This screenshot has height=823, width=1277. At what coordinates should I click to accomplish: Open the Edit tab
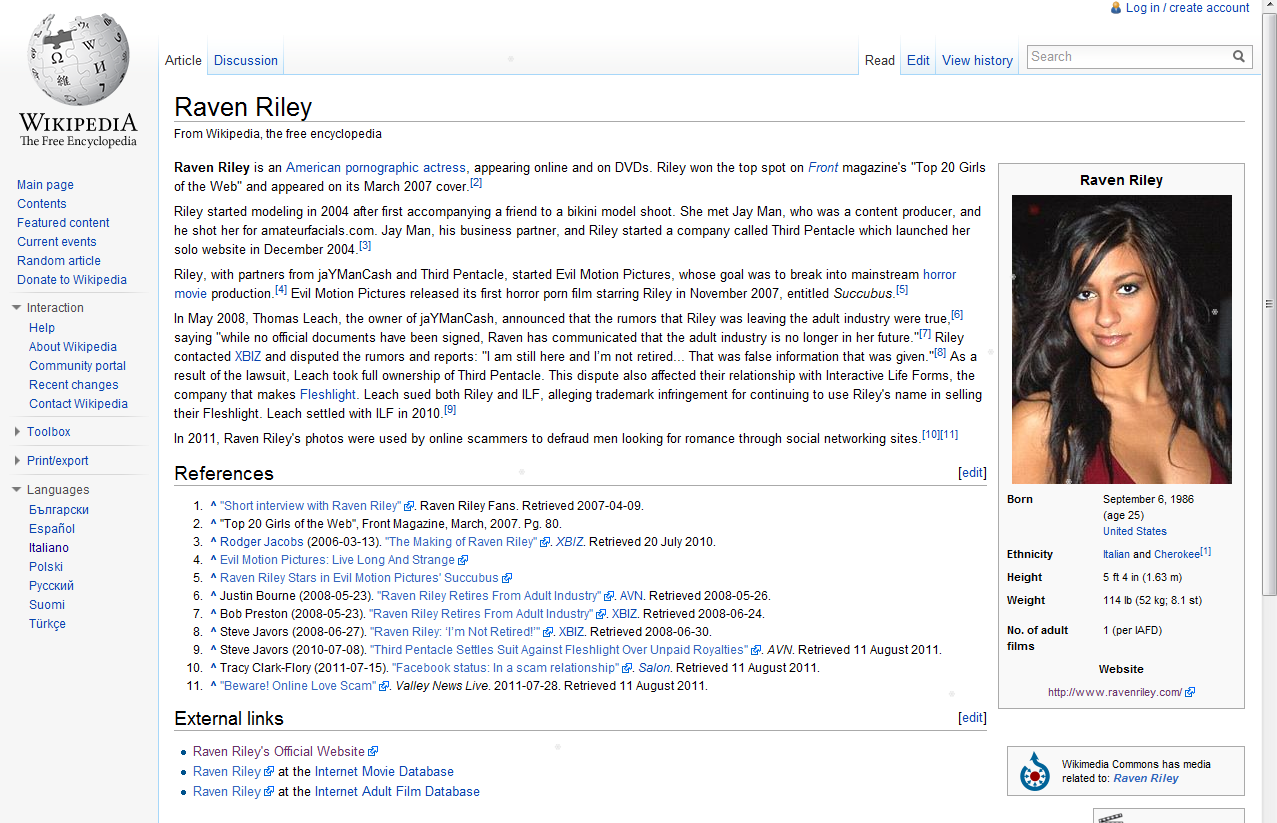pyautogui.click(x=918, y=60)
